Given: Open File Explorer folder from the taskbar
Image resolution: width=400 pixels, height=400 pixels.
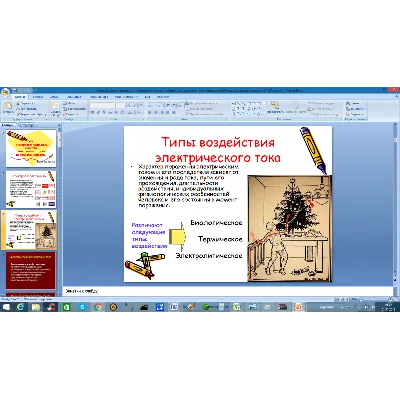Looking at the screenshot, I should point(36,307).
